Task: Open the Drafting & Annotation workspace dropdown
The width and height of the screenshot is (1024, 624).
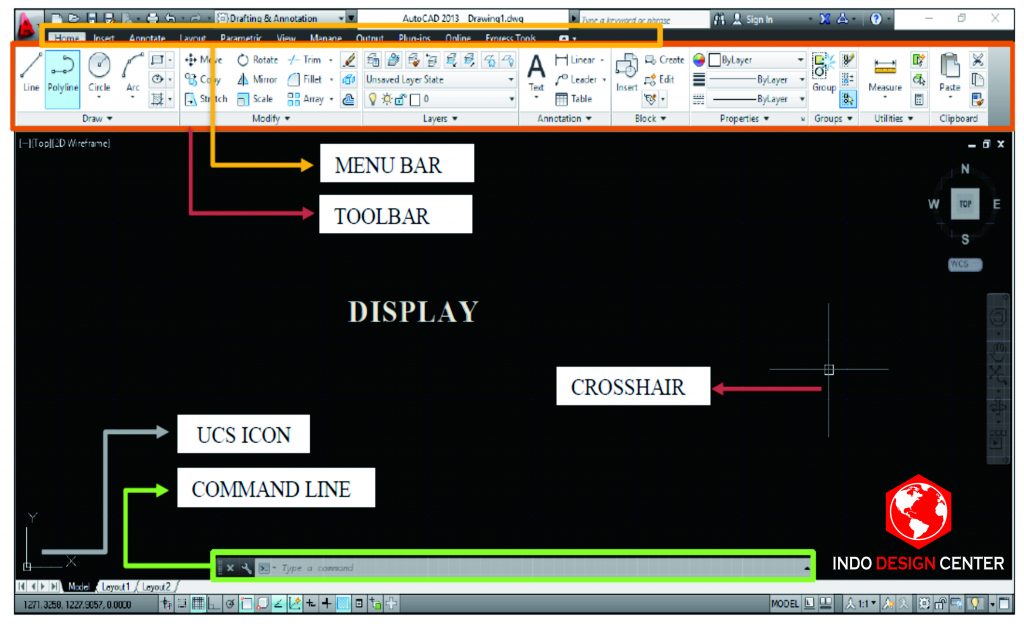Action: pyautogui.click(x=285, y=18)
